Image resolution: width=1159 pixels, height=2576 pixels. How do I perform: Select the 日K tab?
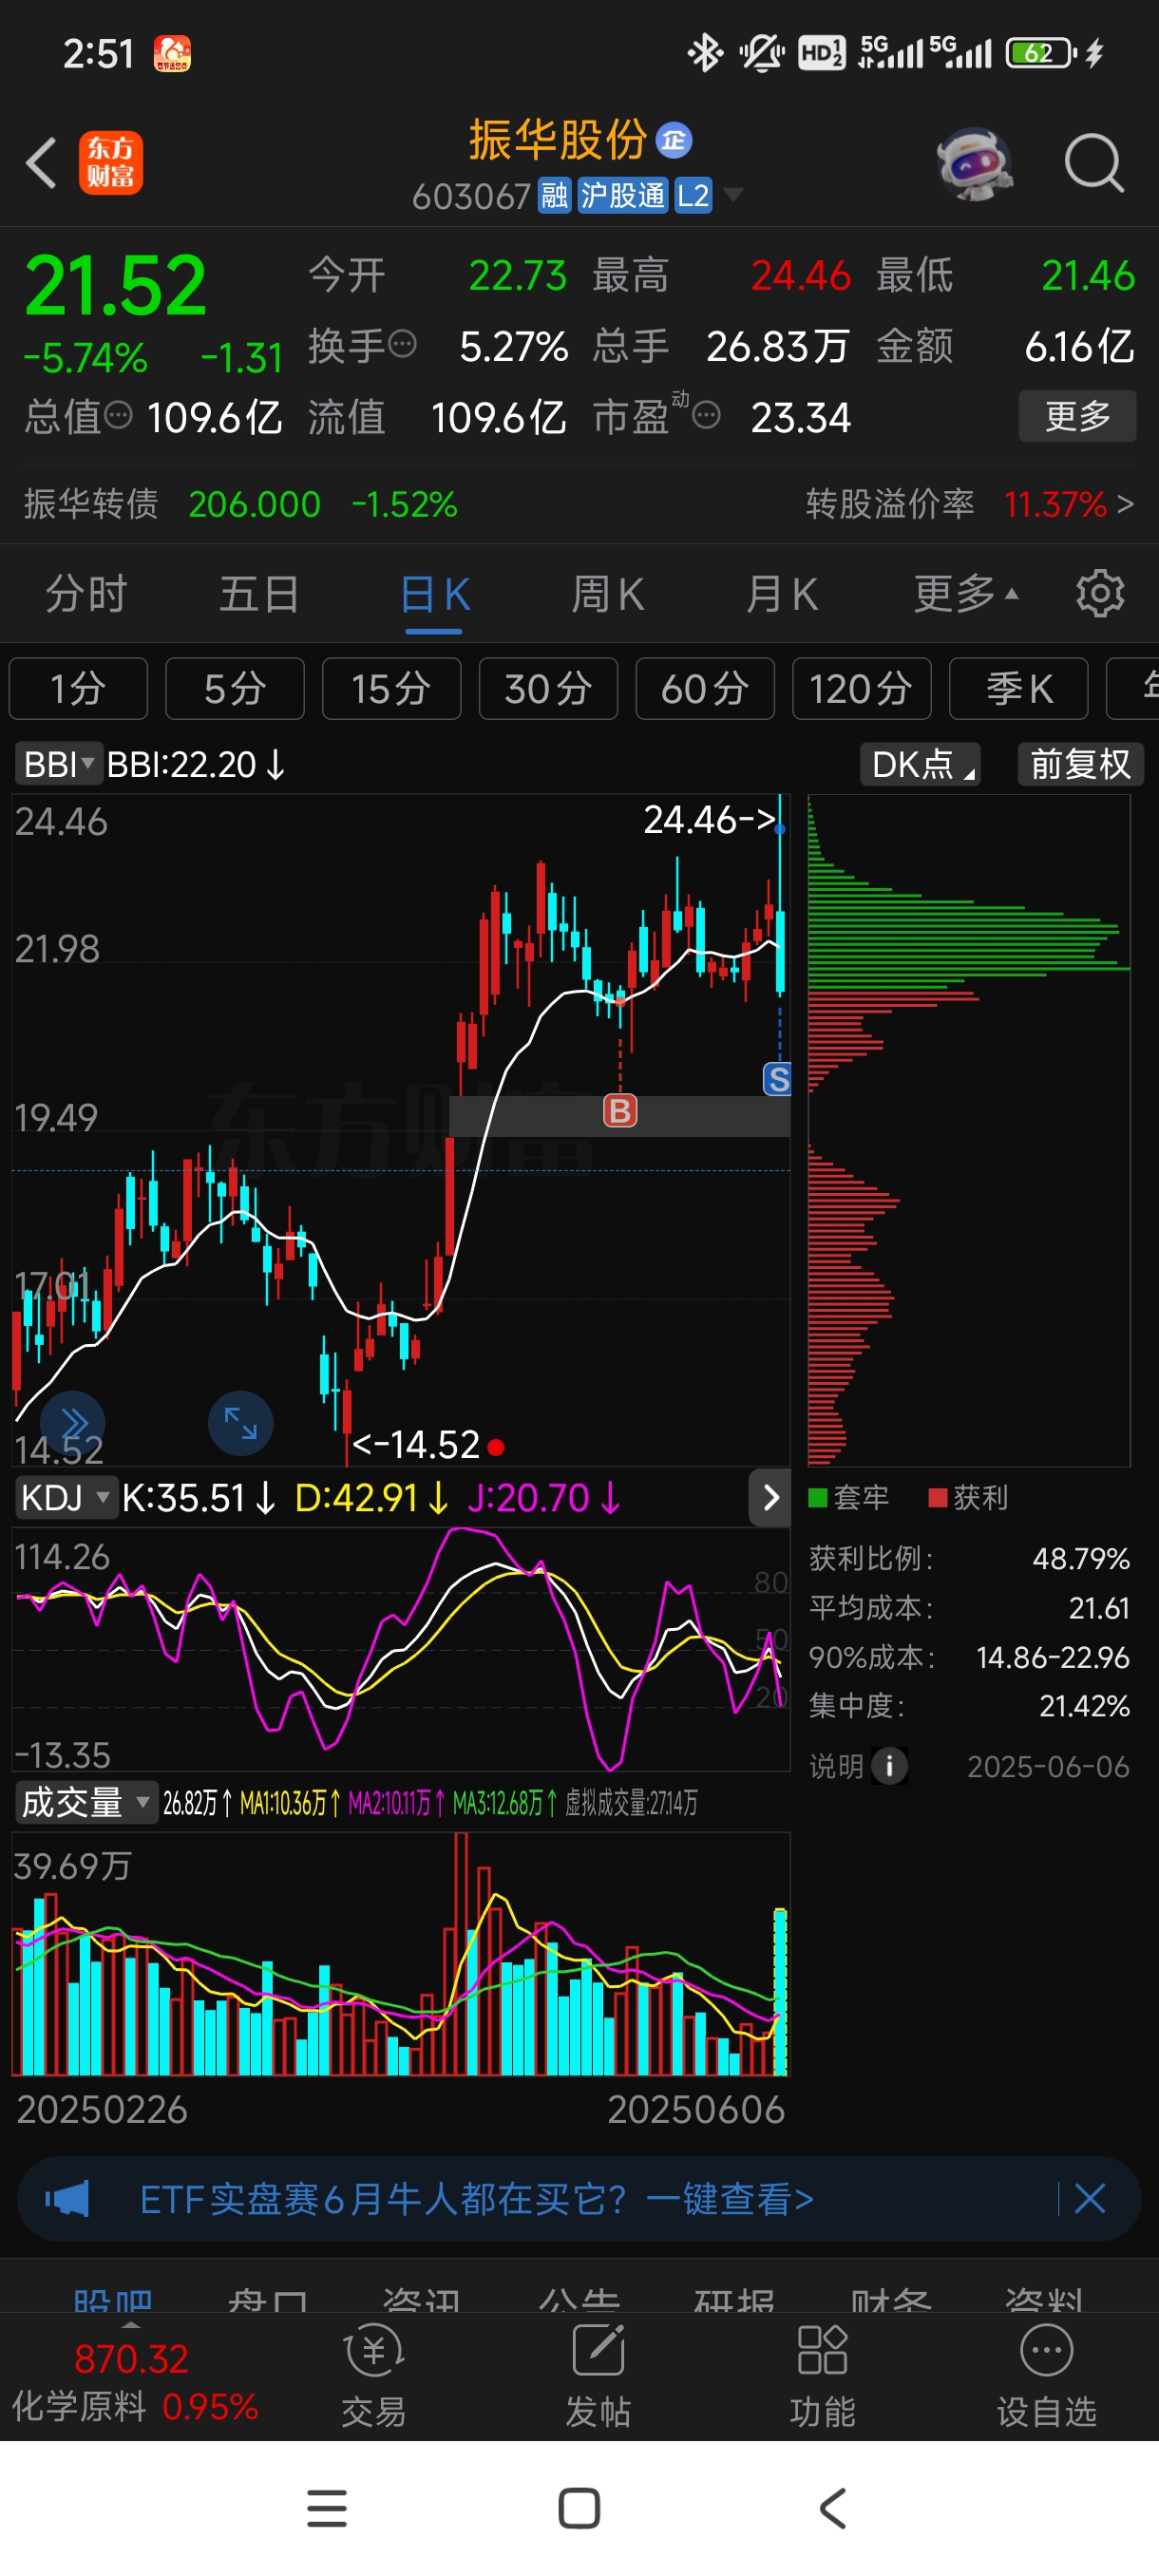pos(434,594)
